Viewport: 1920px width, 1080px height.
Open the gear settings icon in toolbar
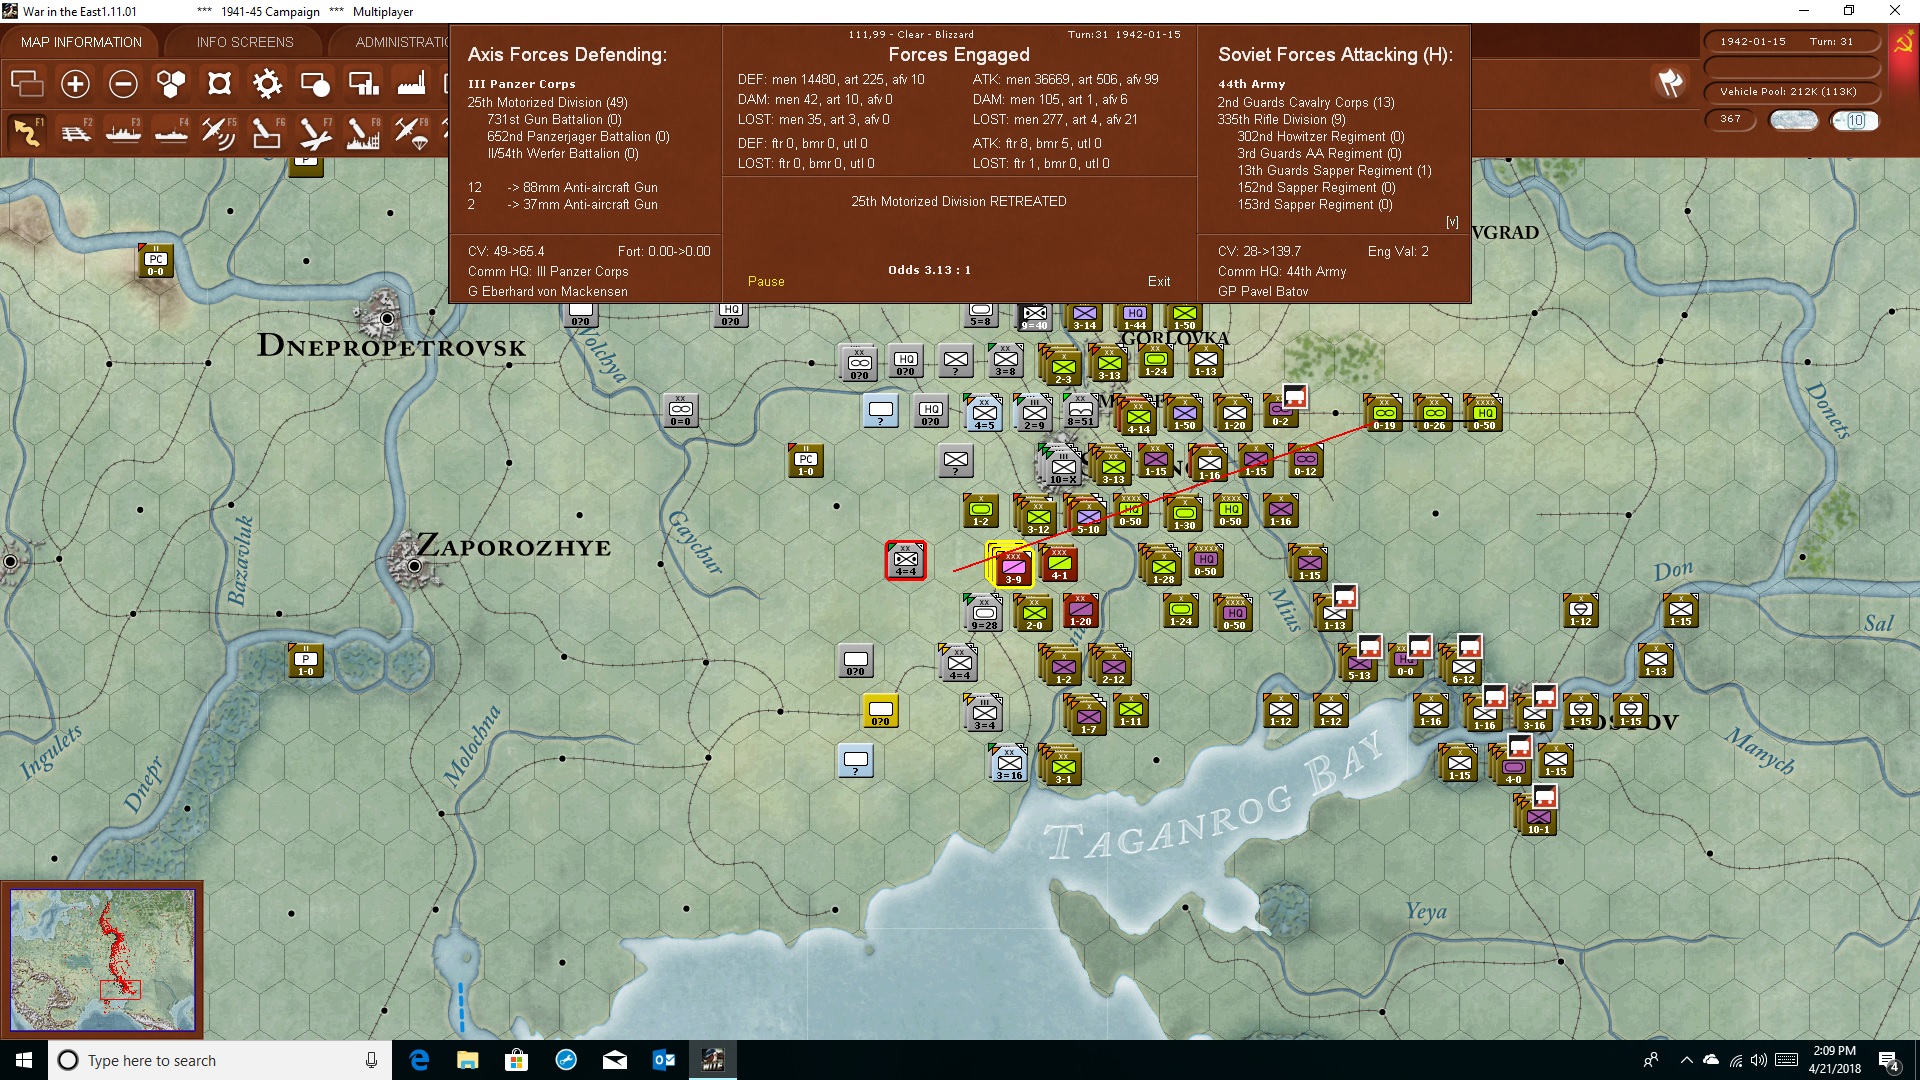coord(267,84)
